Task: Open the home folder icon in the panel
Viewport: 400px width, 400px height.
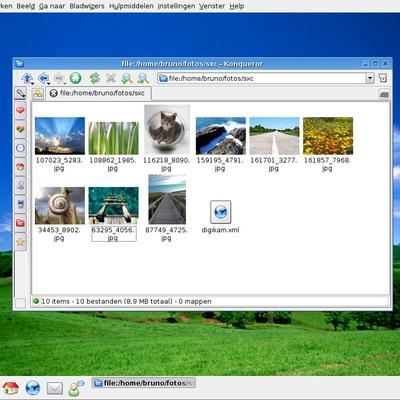Action: [11, 388]
